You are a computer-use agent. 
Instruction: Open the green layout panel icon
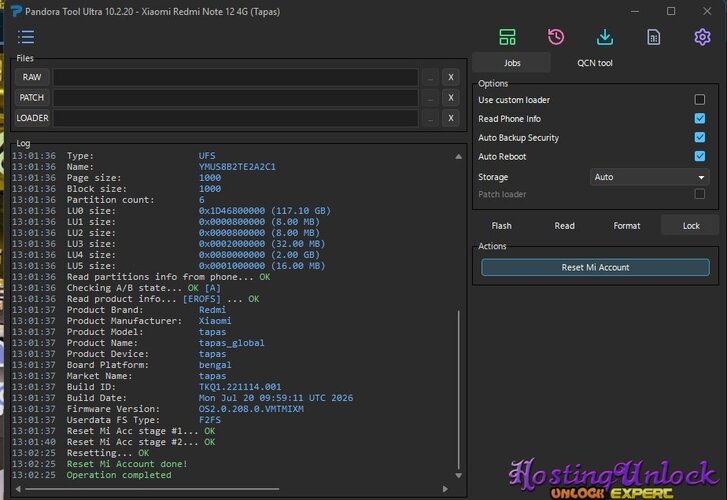click(x=507, y=37)
